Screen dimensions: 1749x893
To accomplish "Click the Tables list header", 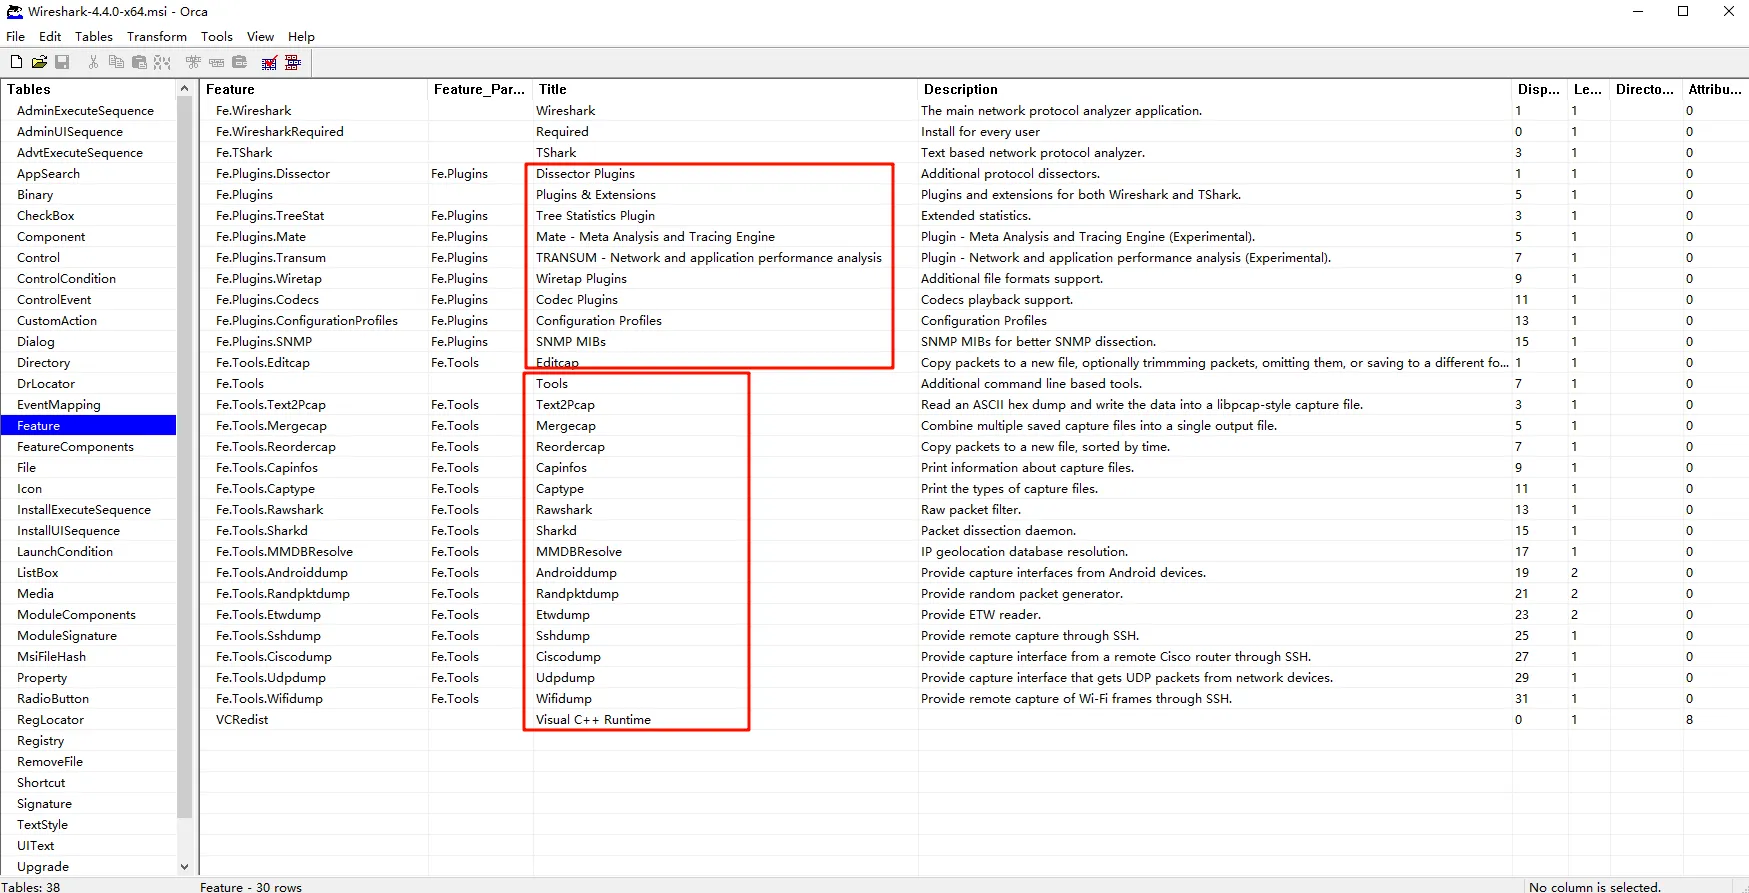I will click(x=89, y=89).
